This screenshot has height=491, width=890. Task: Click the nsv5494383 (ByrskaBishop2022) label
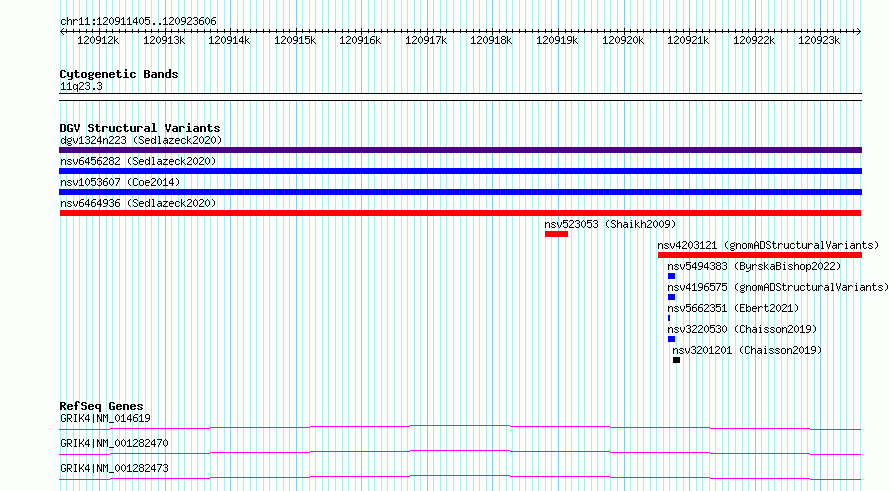(x=754, y=266)
